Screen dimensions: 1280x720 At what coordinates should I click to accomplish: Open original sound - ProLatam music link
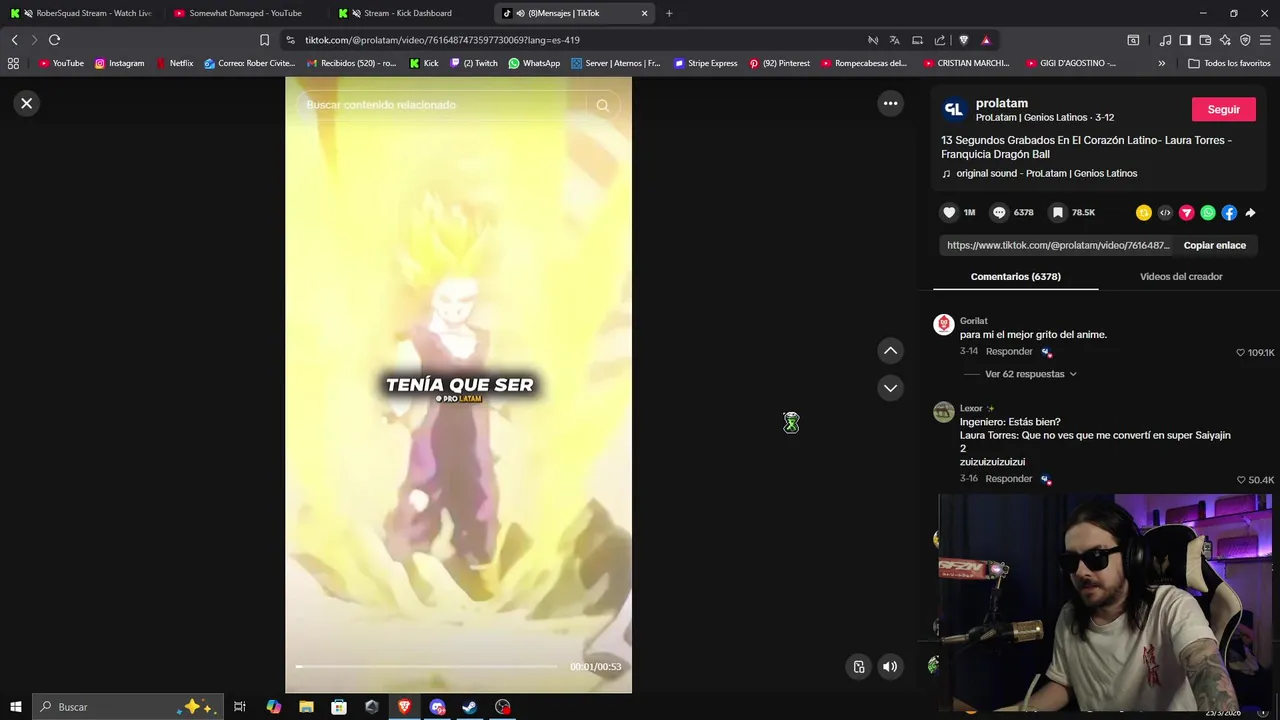tap(1046, 173)
